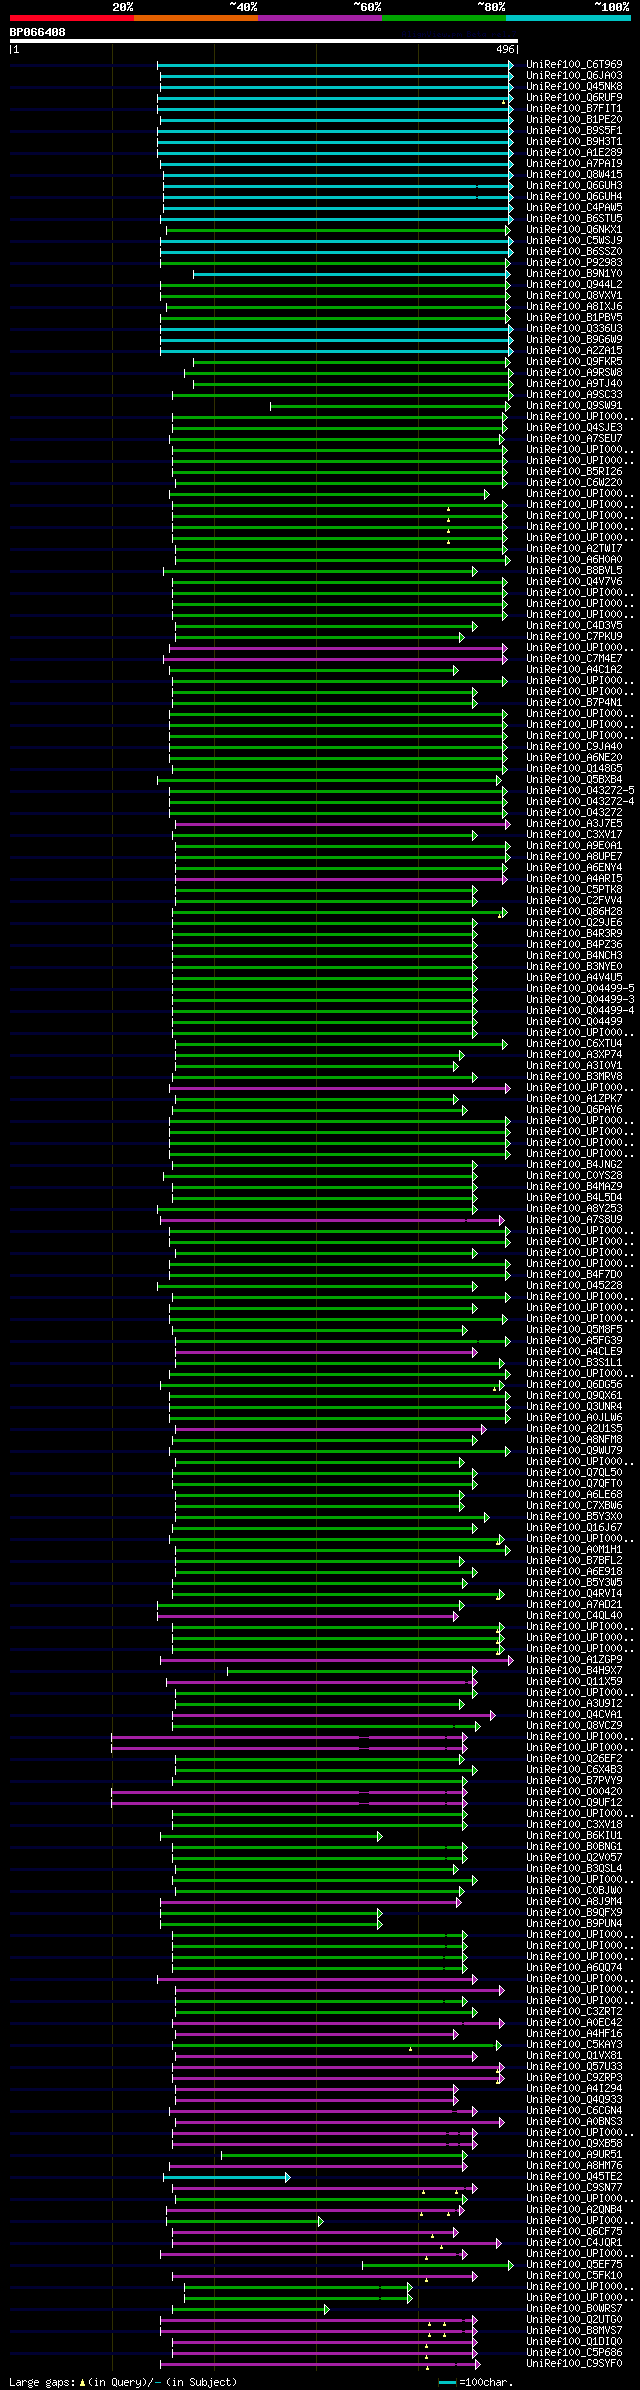Select hit label UniRef100_A8UPE7
Viewport: 640px width, 2390px height.
tap(574, 856)
